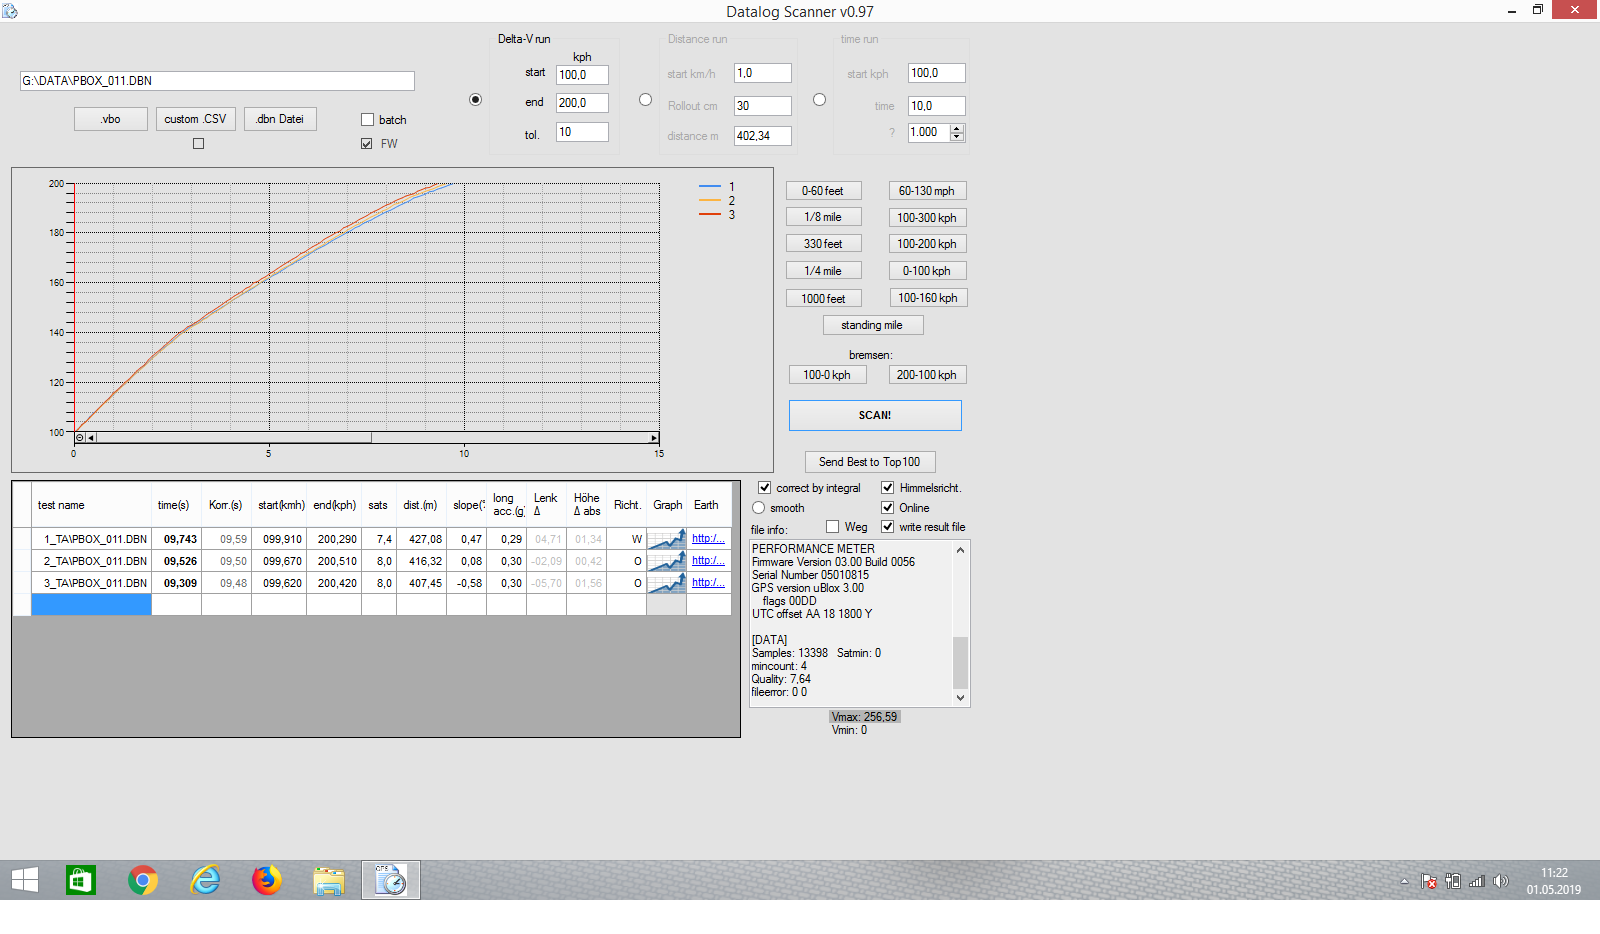Launch Google Chrome from taskbar
Screen dimensions: 1600x934
pos(143,880)
